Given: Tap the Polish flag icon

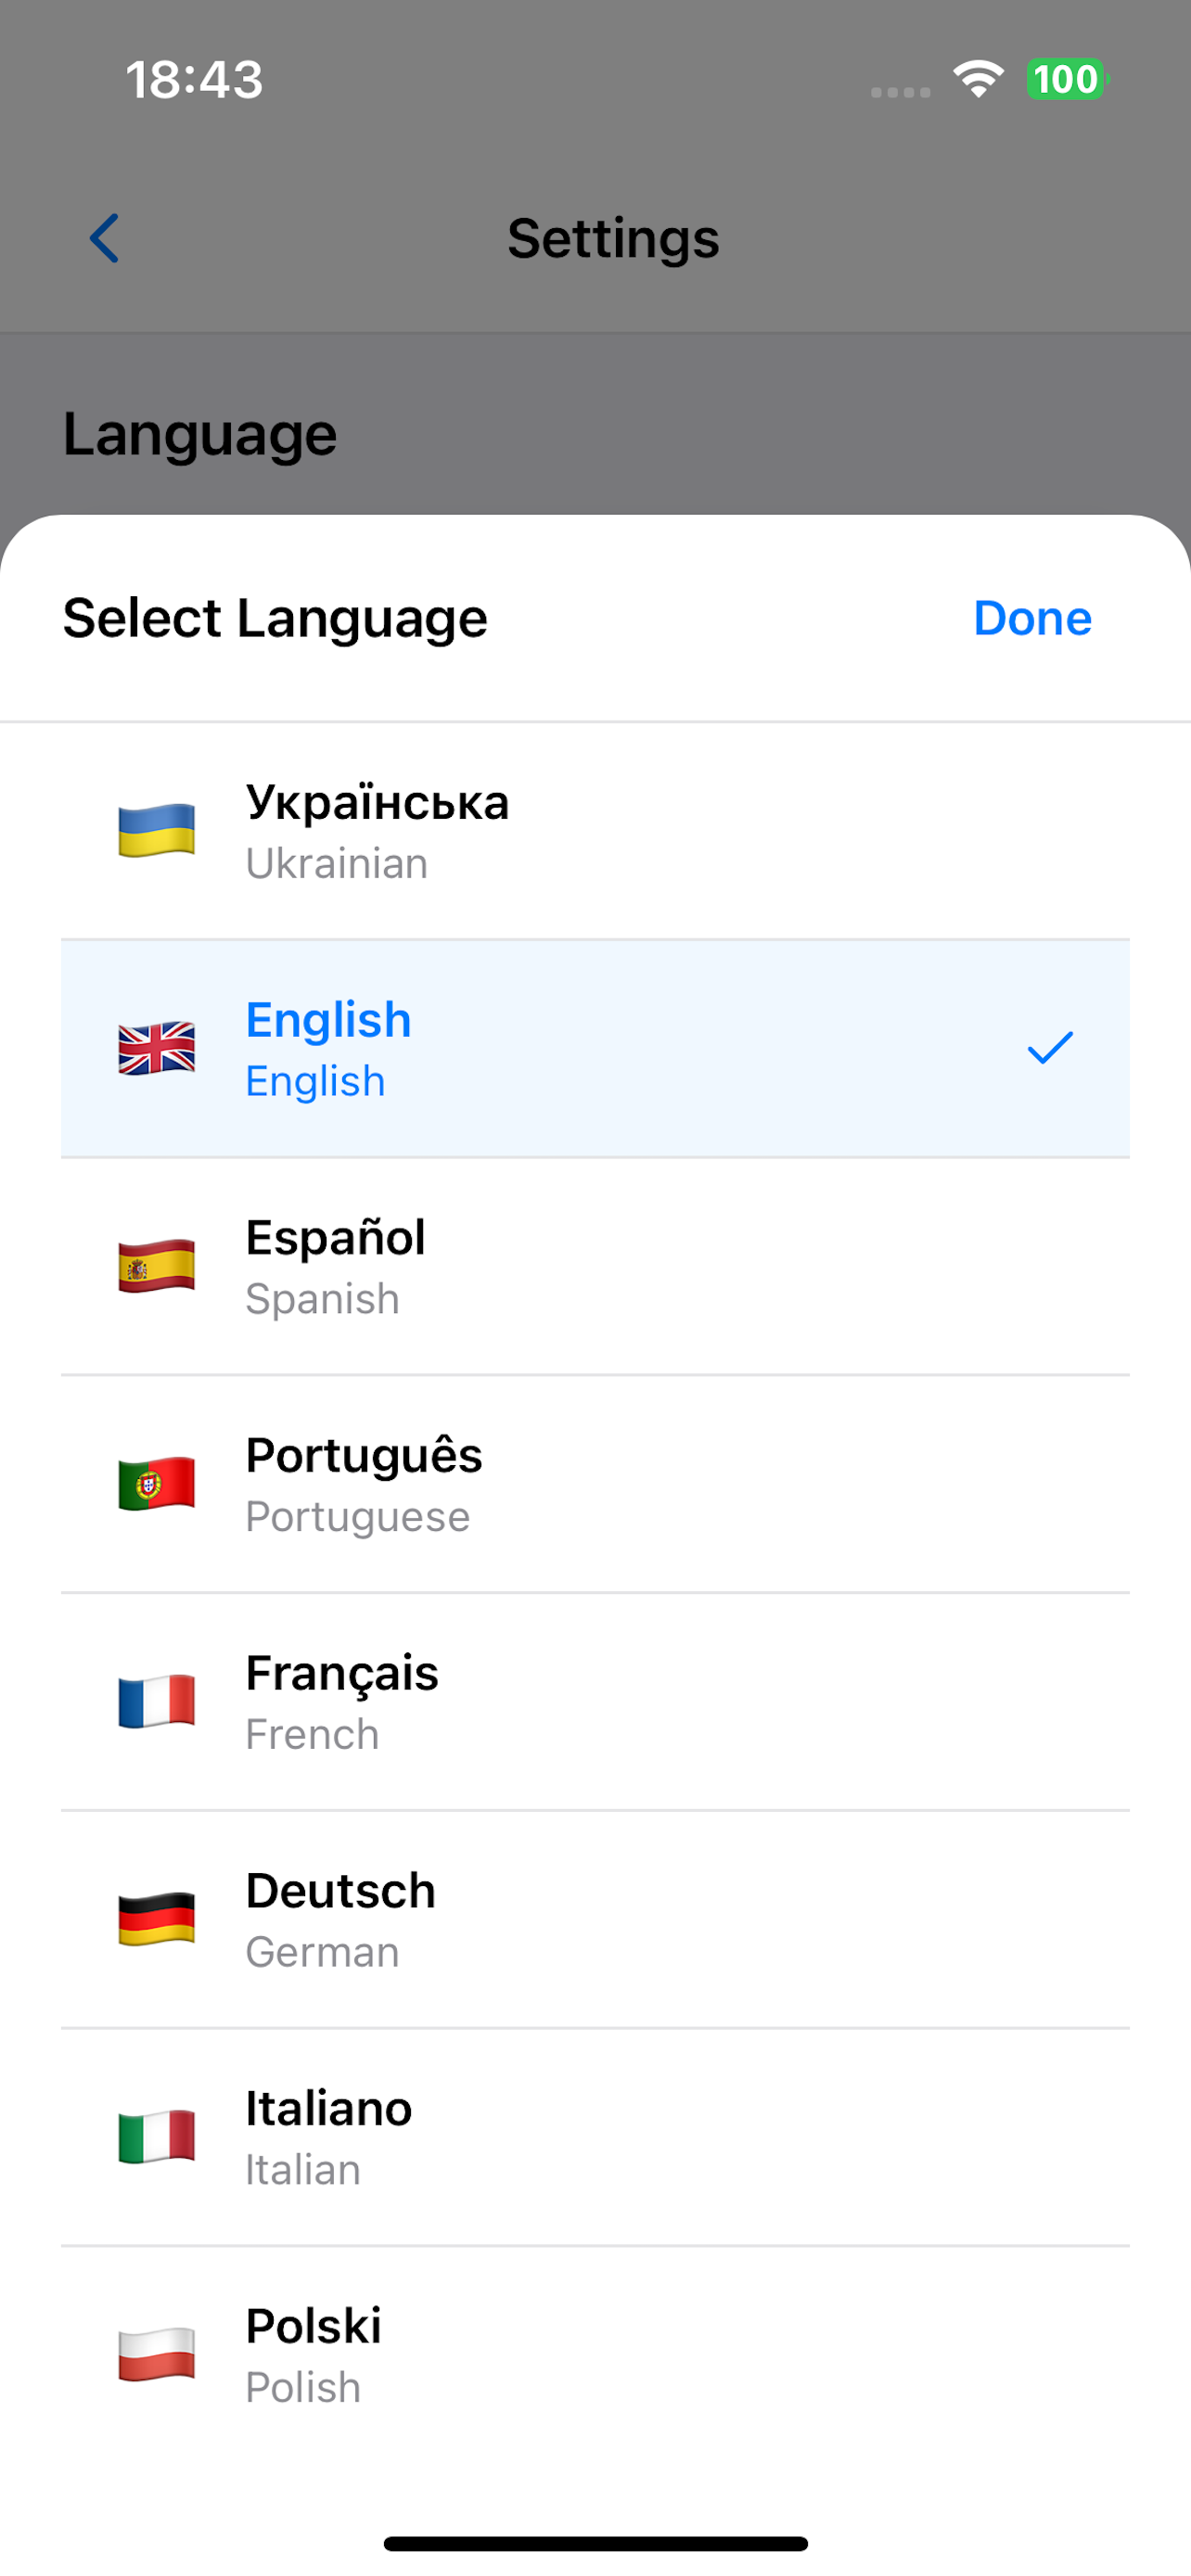Looking at the screenshot, I should 156,2354.
